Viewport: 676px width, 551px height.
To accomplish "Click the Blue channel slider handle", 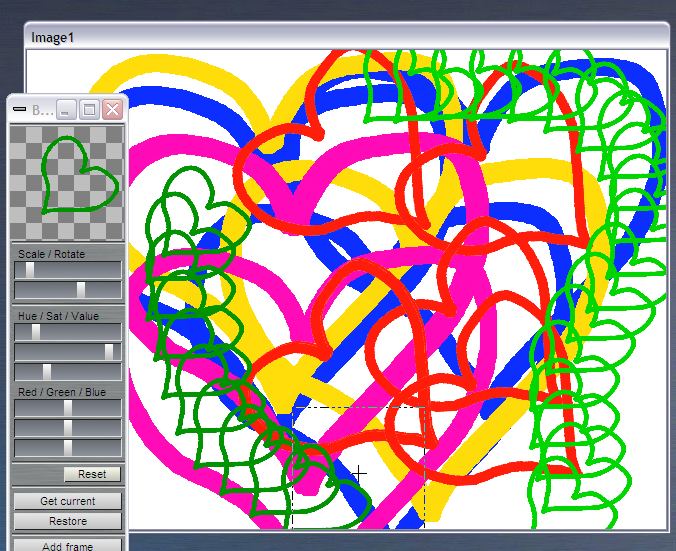I will (x=68, y=448).
